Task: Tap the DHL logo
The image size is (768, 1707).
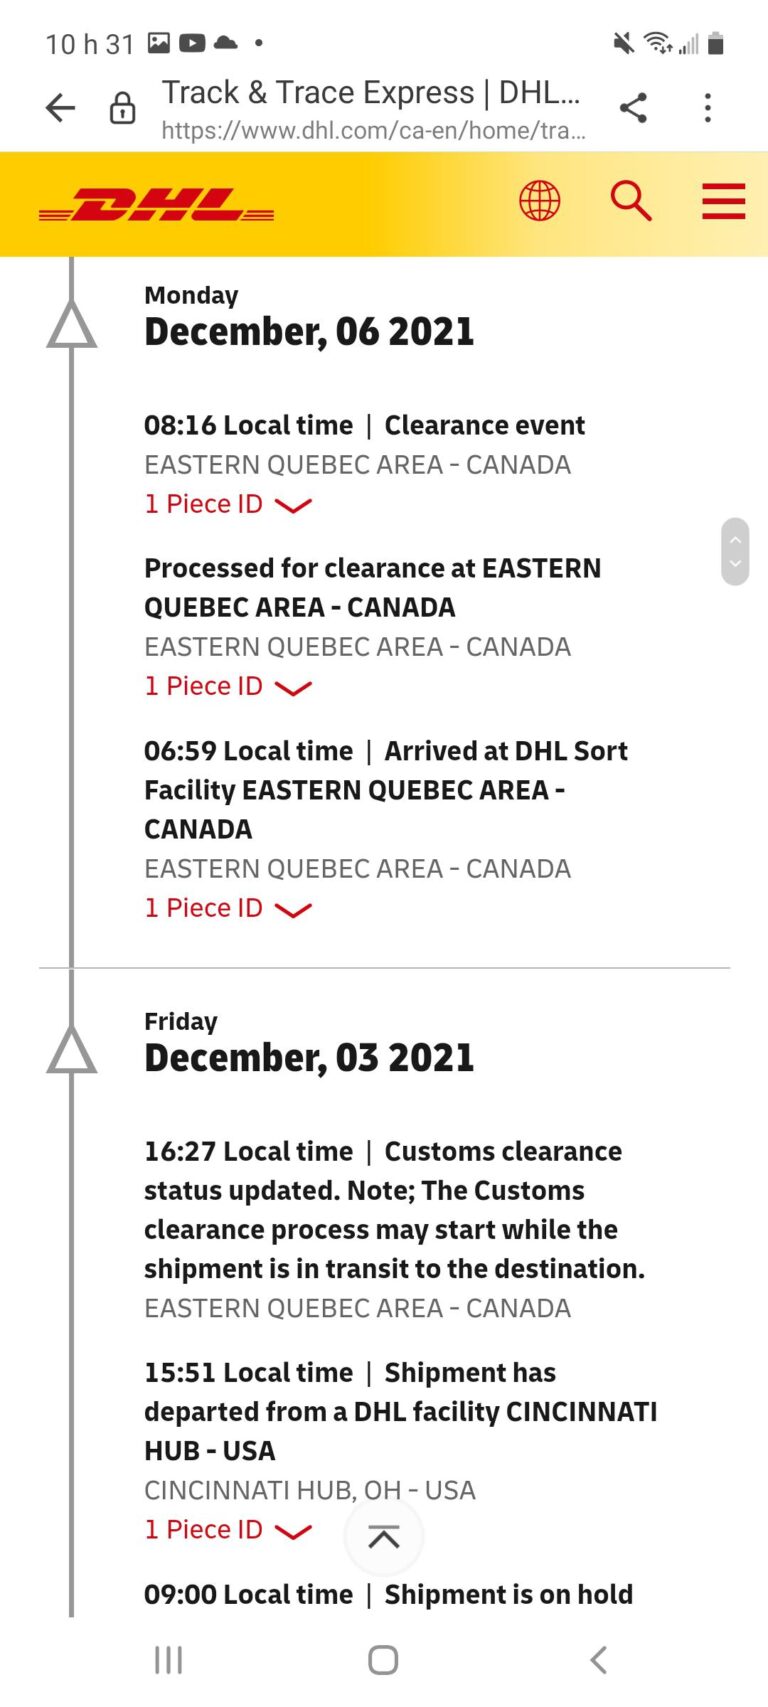Action: [156, 204]
